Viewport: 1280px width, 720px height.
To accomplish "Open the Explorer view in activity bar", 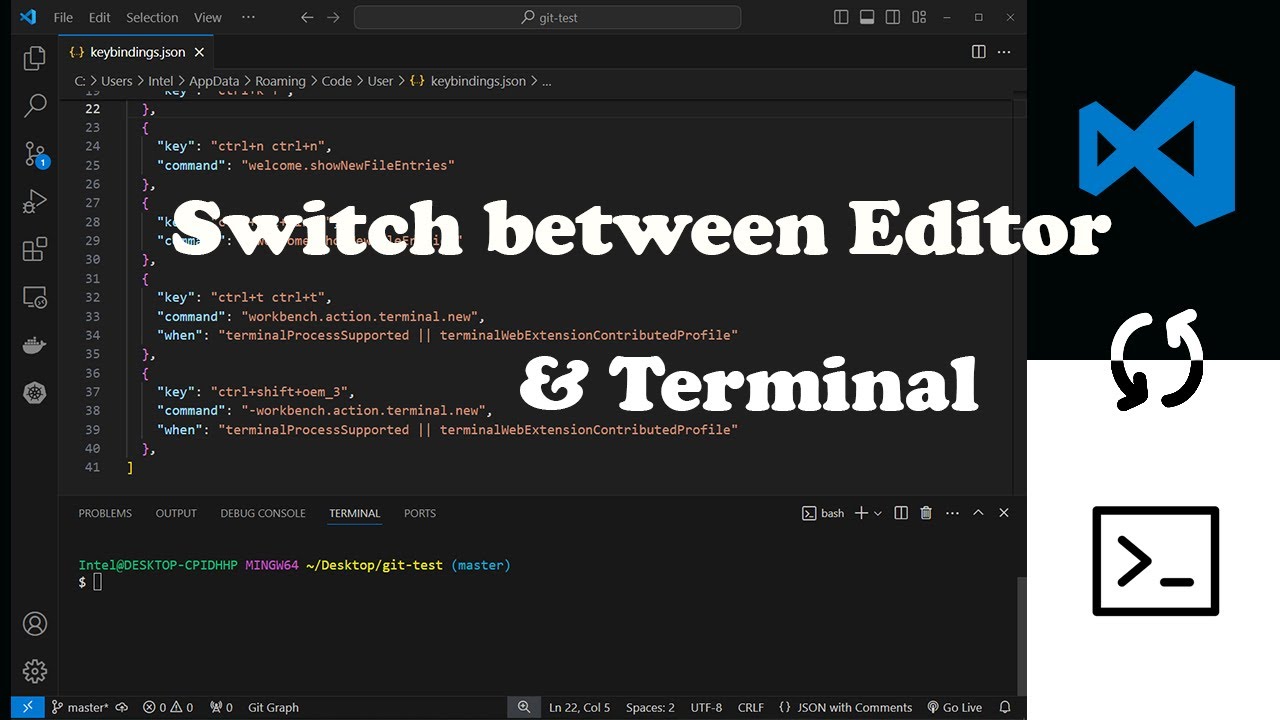I will 35,58.
